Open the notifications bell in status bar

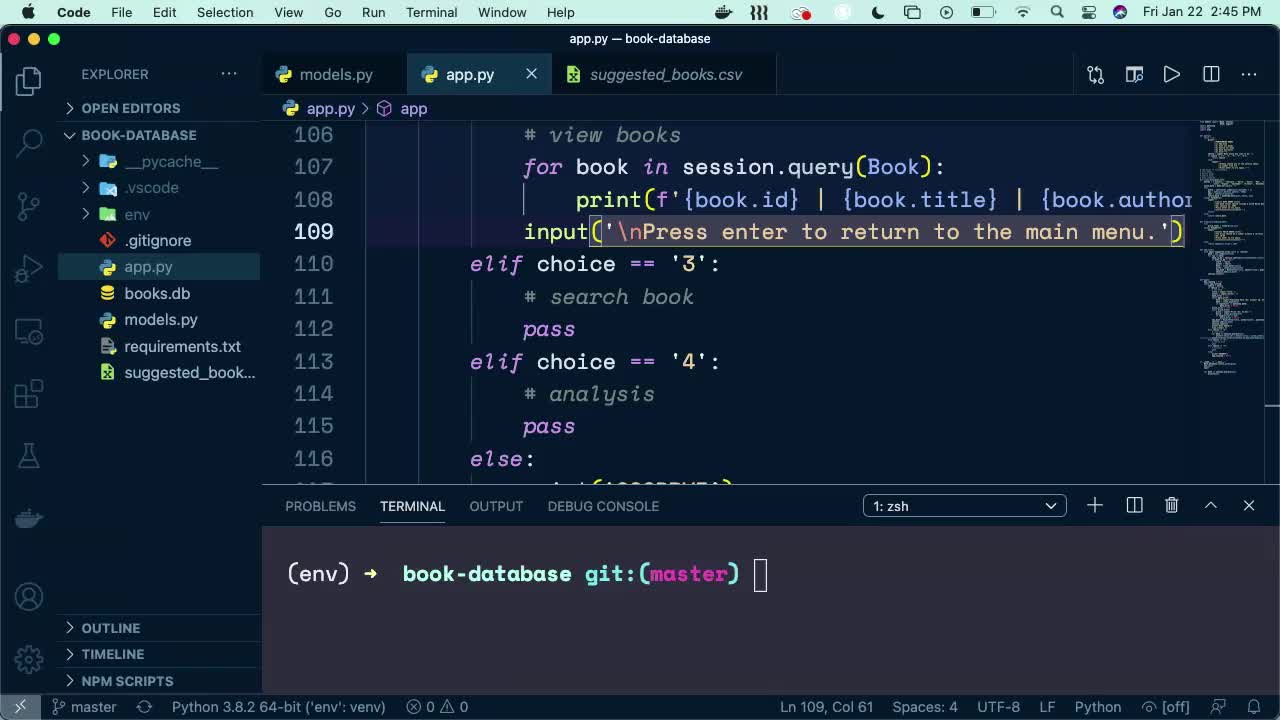click(1254, 707)
